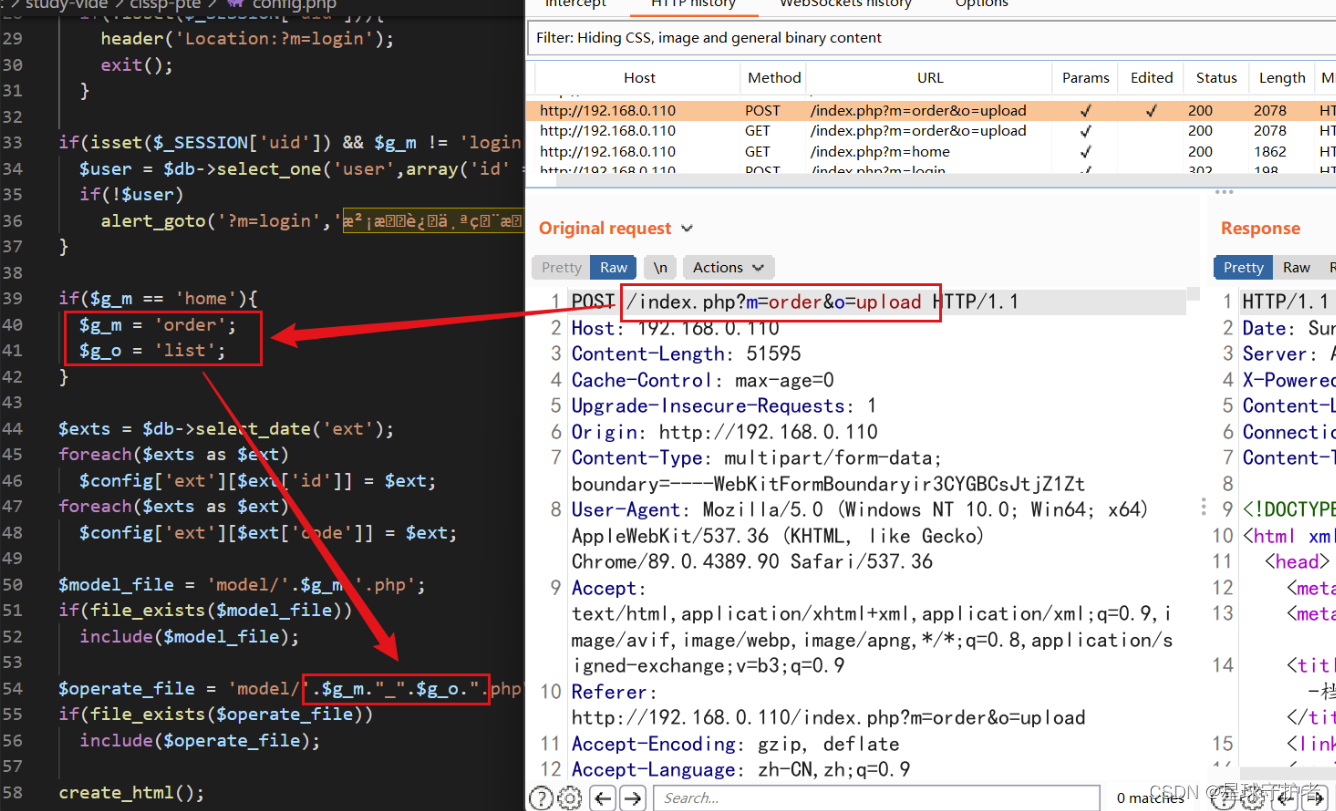The image size is (1336, 811).
Task: Click the header('Location:?m=login') code line
Action: (x=247, y=39)
